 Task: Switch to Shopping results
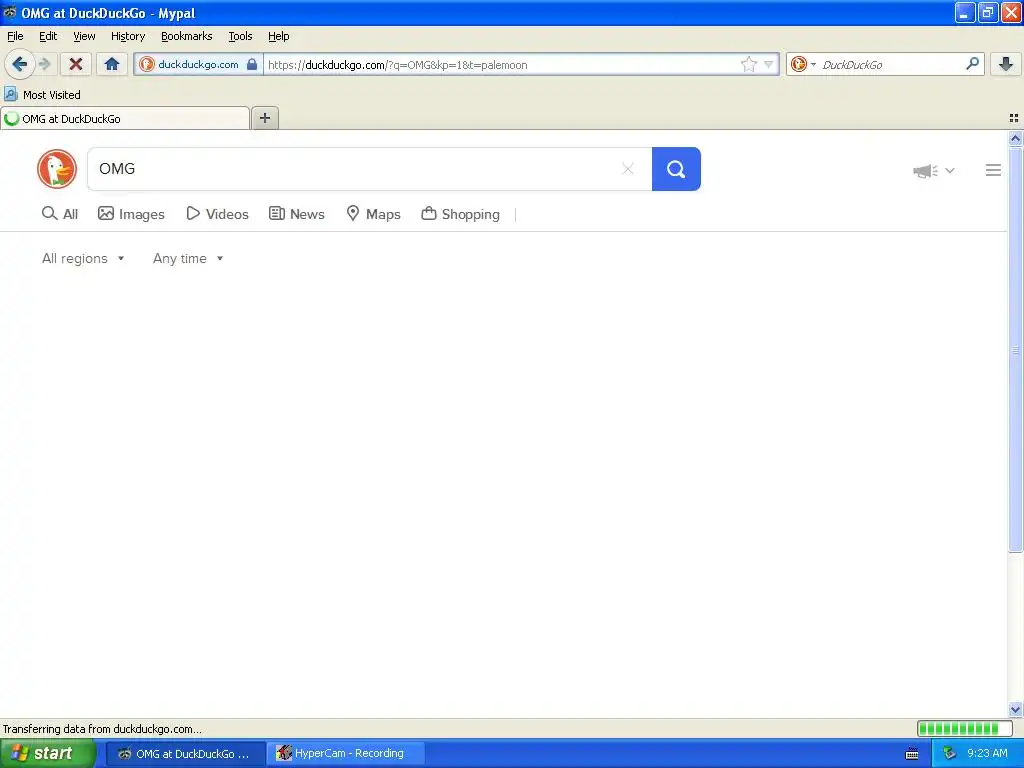tap(460, 214)
